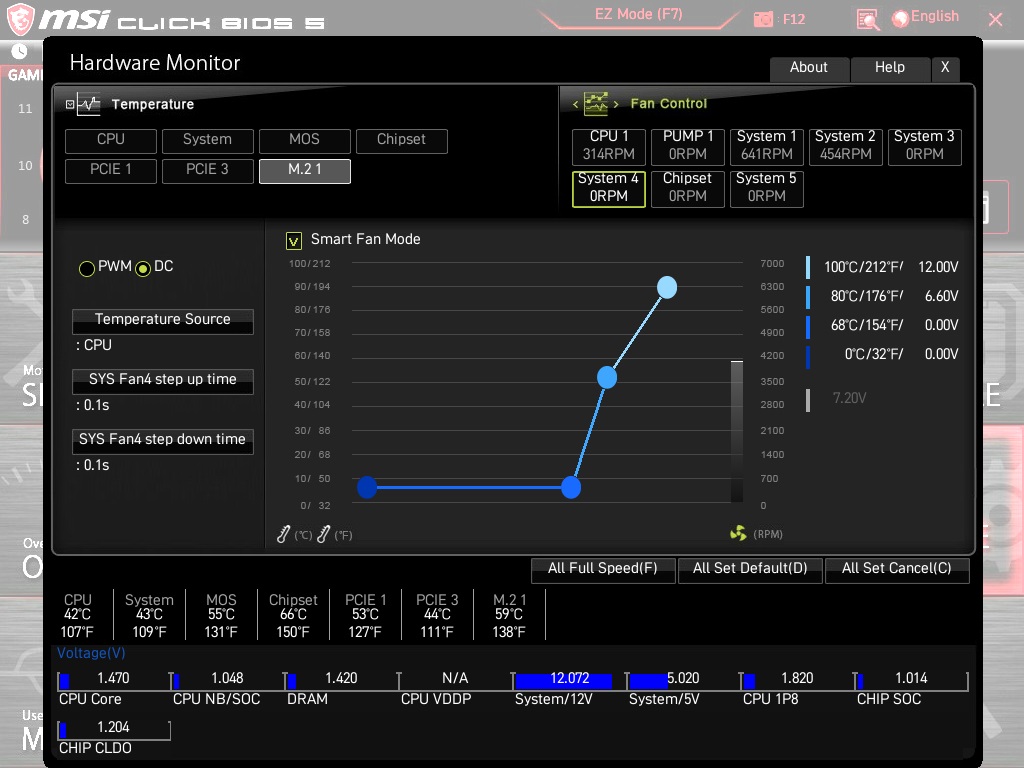Click the Celsius thermometer icon

pos(283,534)
